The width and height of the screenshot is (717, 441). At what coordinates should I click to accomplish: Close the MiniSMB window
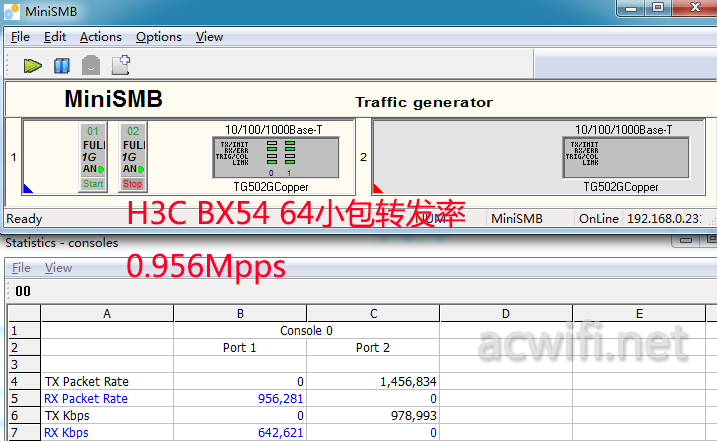[x=695, y=8]
